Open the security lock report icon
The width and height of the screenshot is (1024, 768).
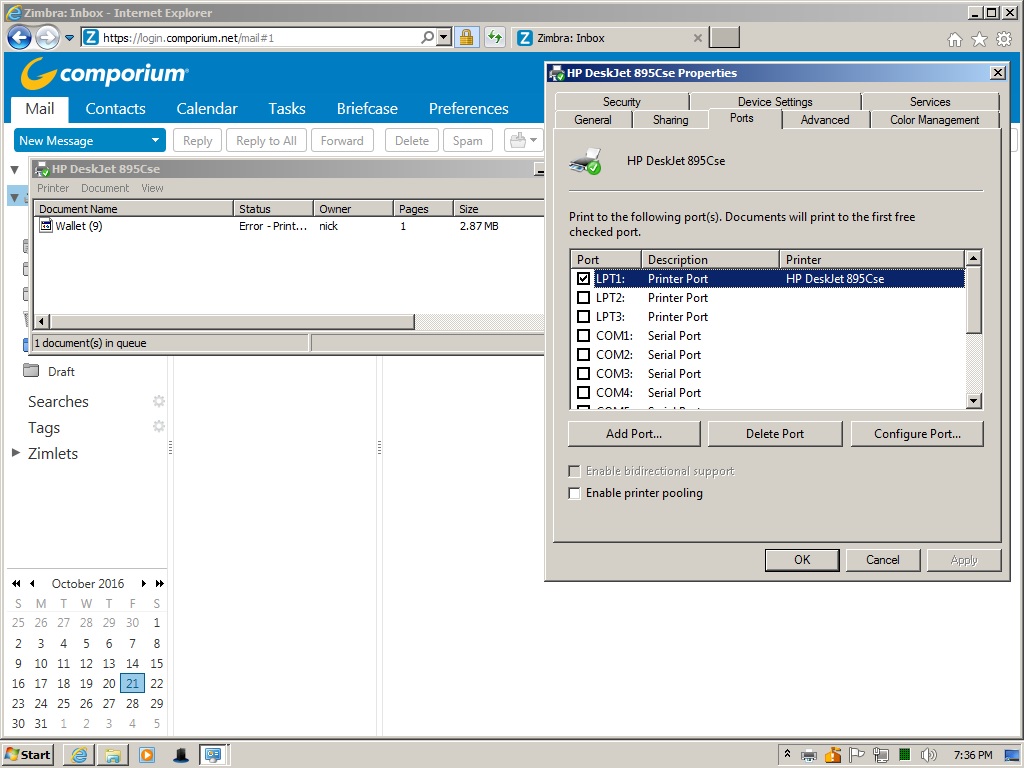click(x=466, y=37)
